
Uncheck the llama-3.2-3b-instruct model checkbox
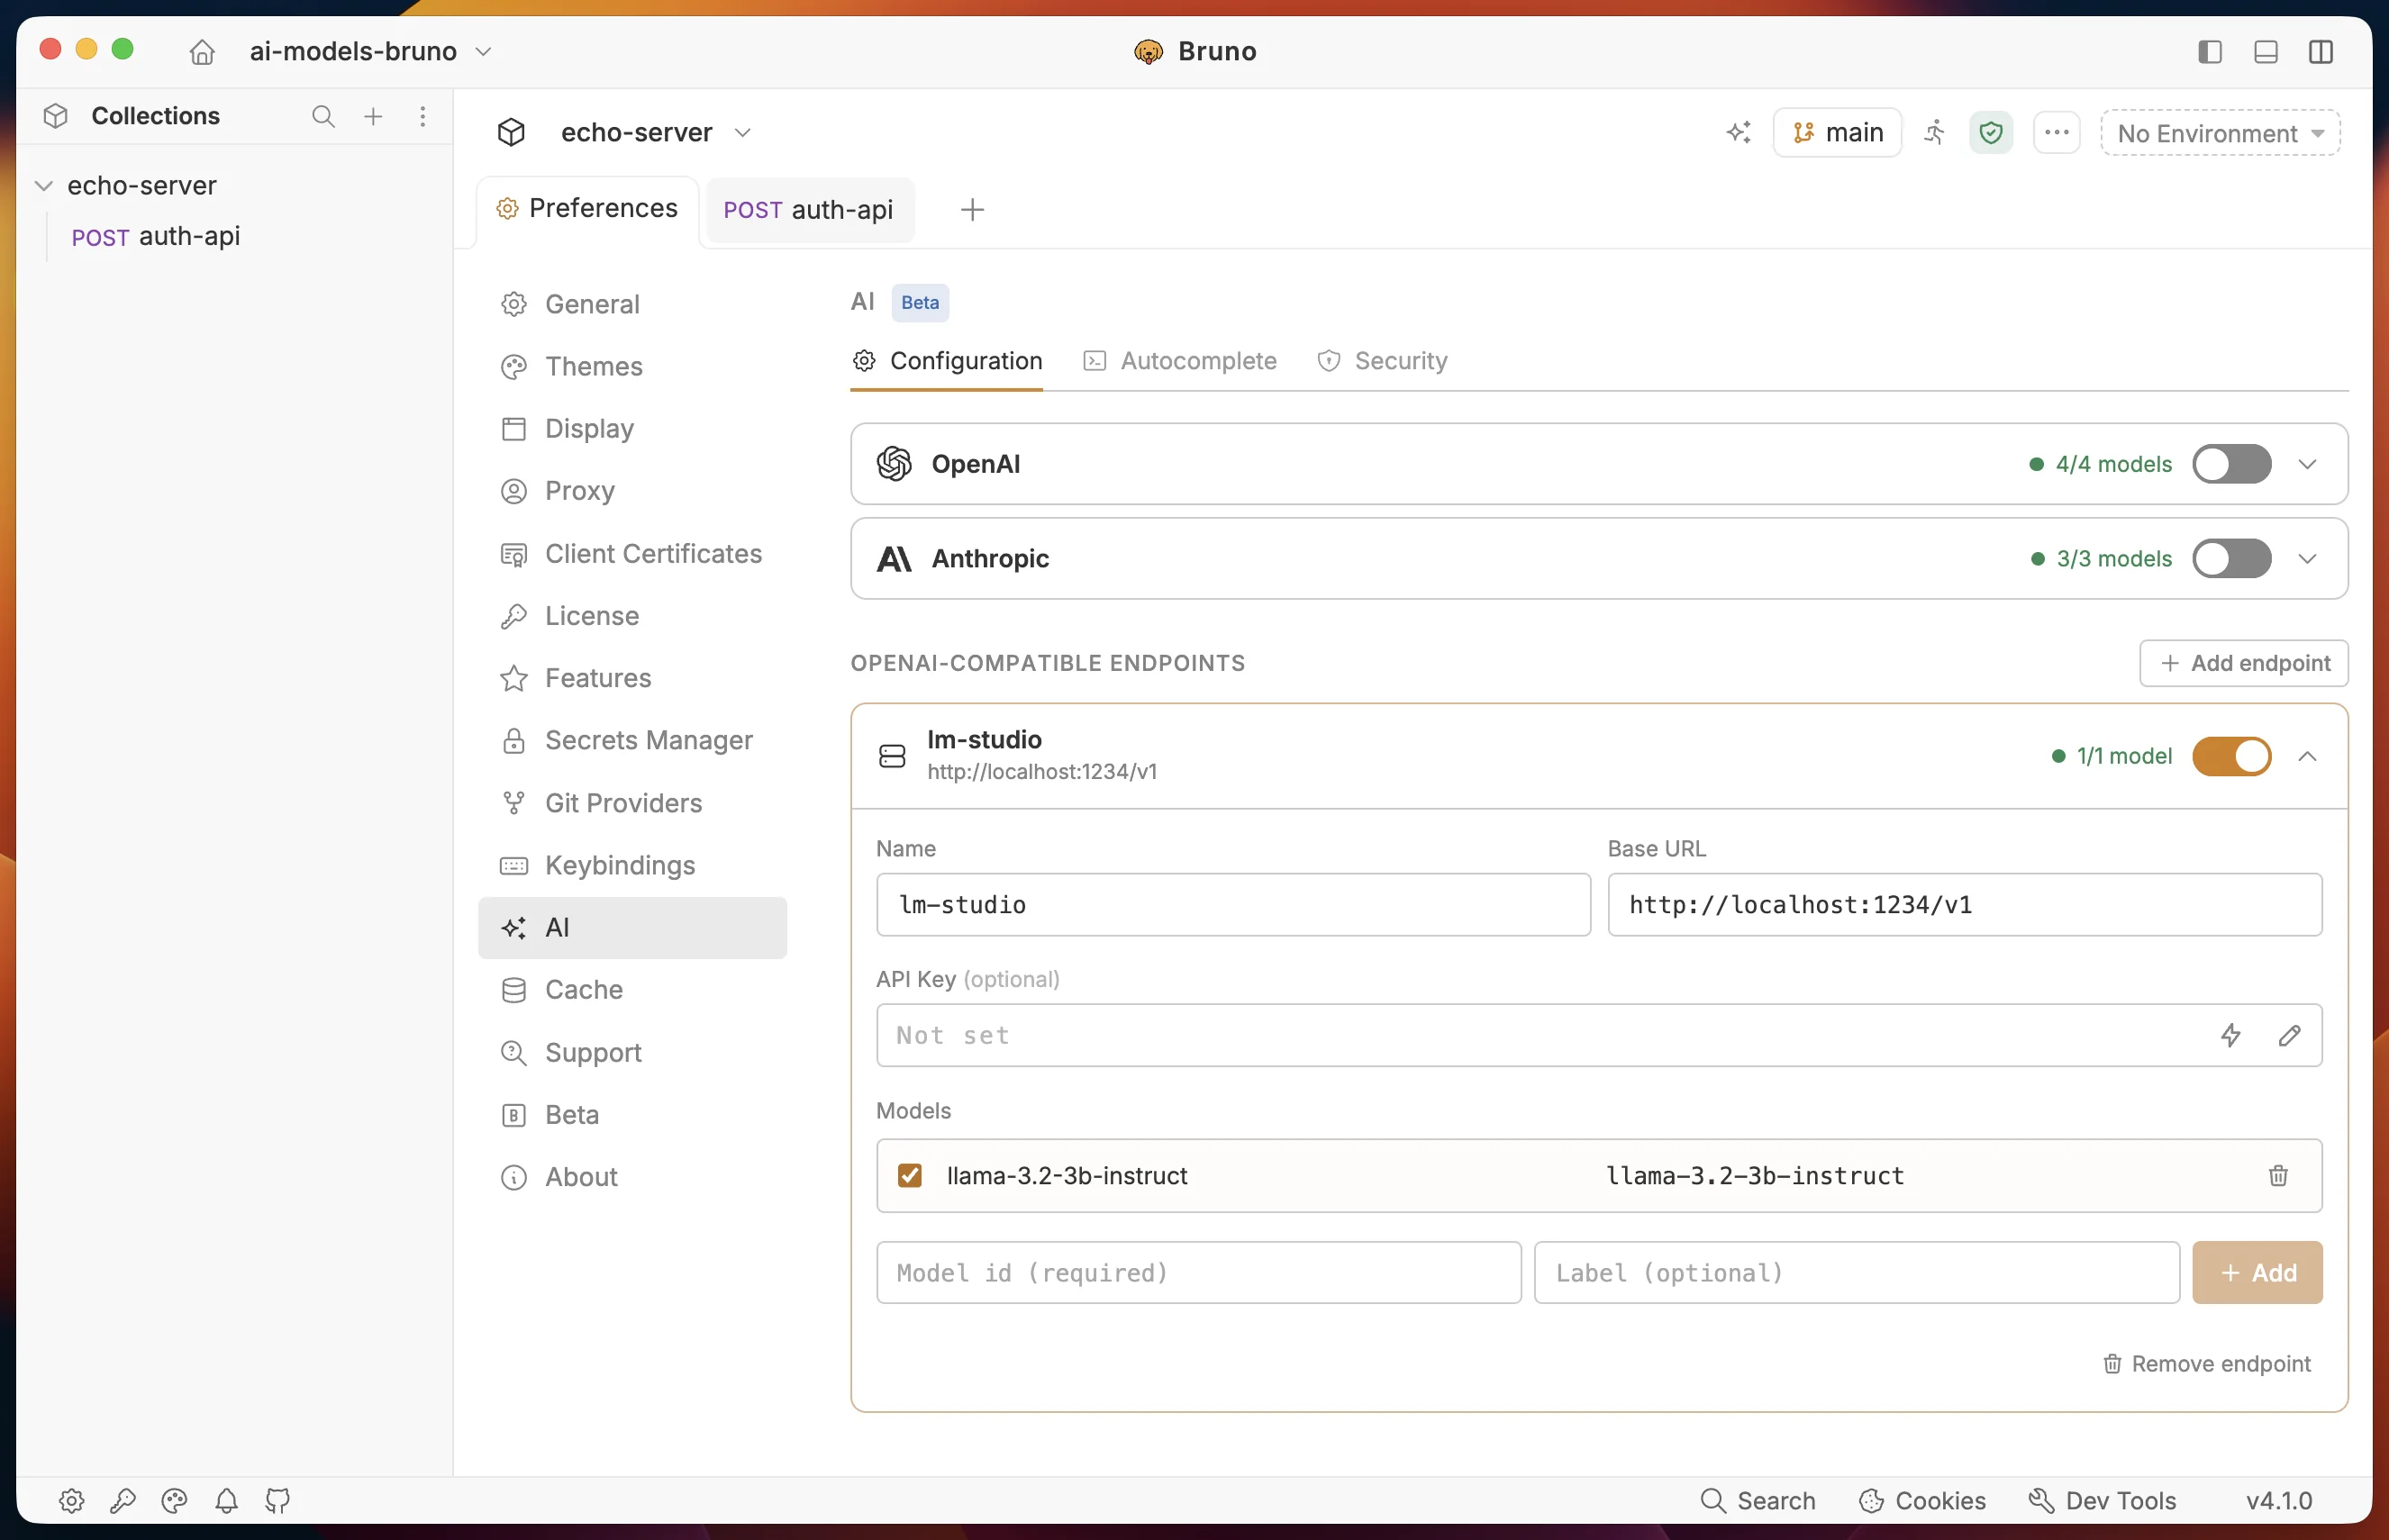coord(910,1176)
